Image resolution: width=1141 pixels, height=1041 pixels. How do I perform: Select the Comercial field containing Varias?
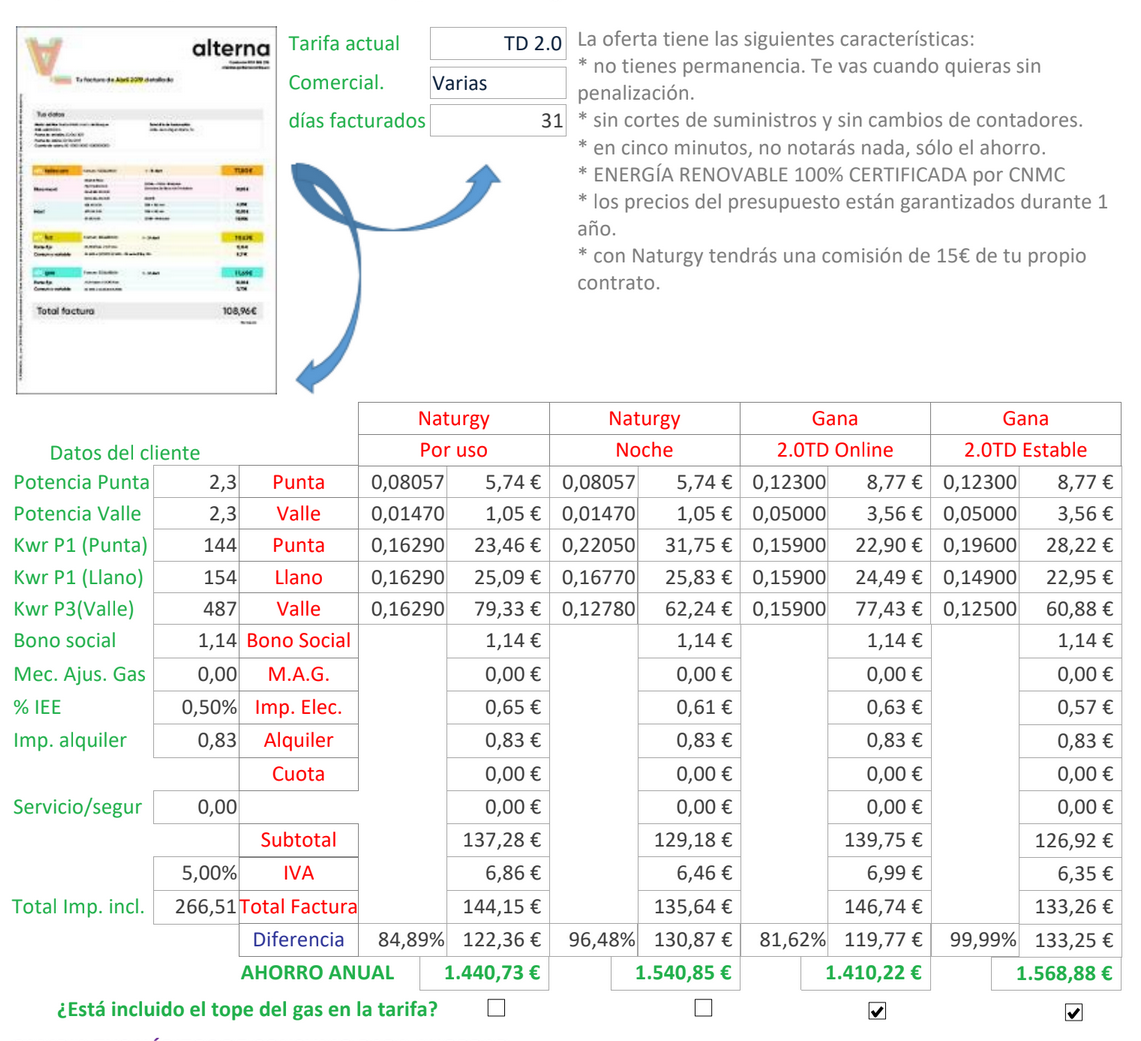pos(498,83)
